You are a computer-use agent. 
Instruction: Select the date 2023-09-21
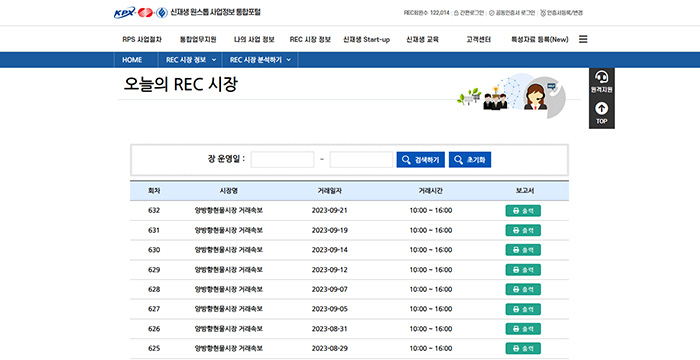[x=329, y=211]
